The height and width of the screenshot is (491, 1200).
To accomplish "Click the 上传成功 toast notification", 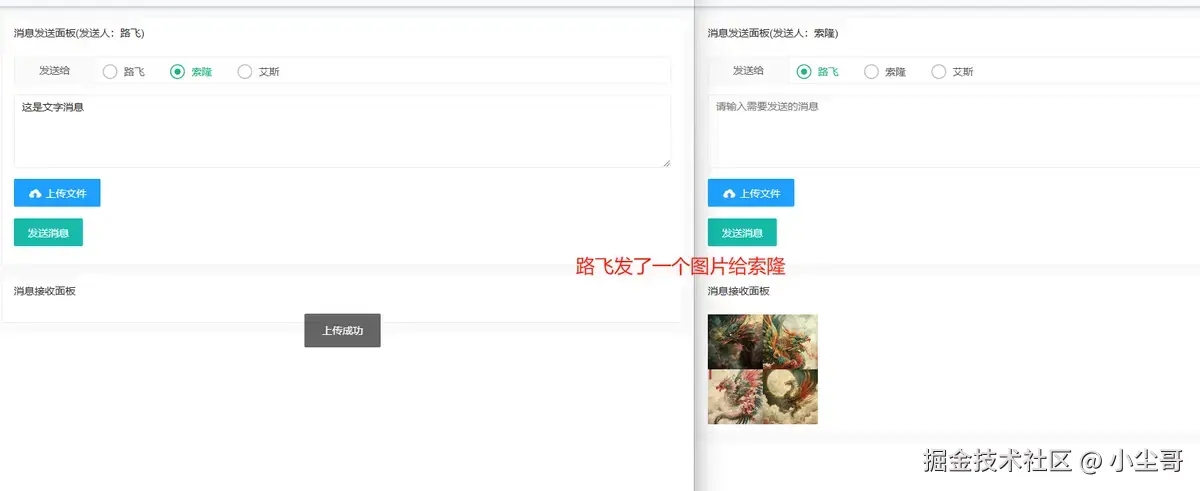I will pyautogui.click(x=342, y=331).
